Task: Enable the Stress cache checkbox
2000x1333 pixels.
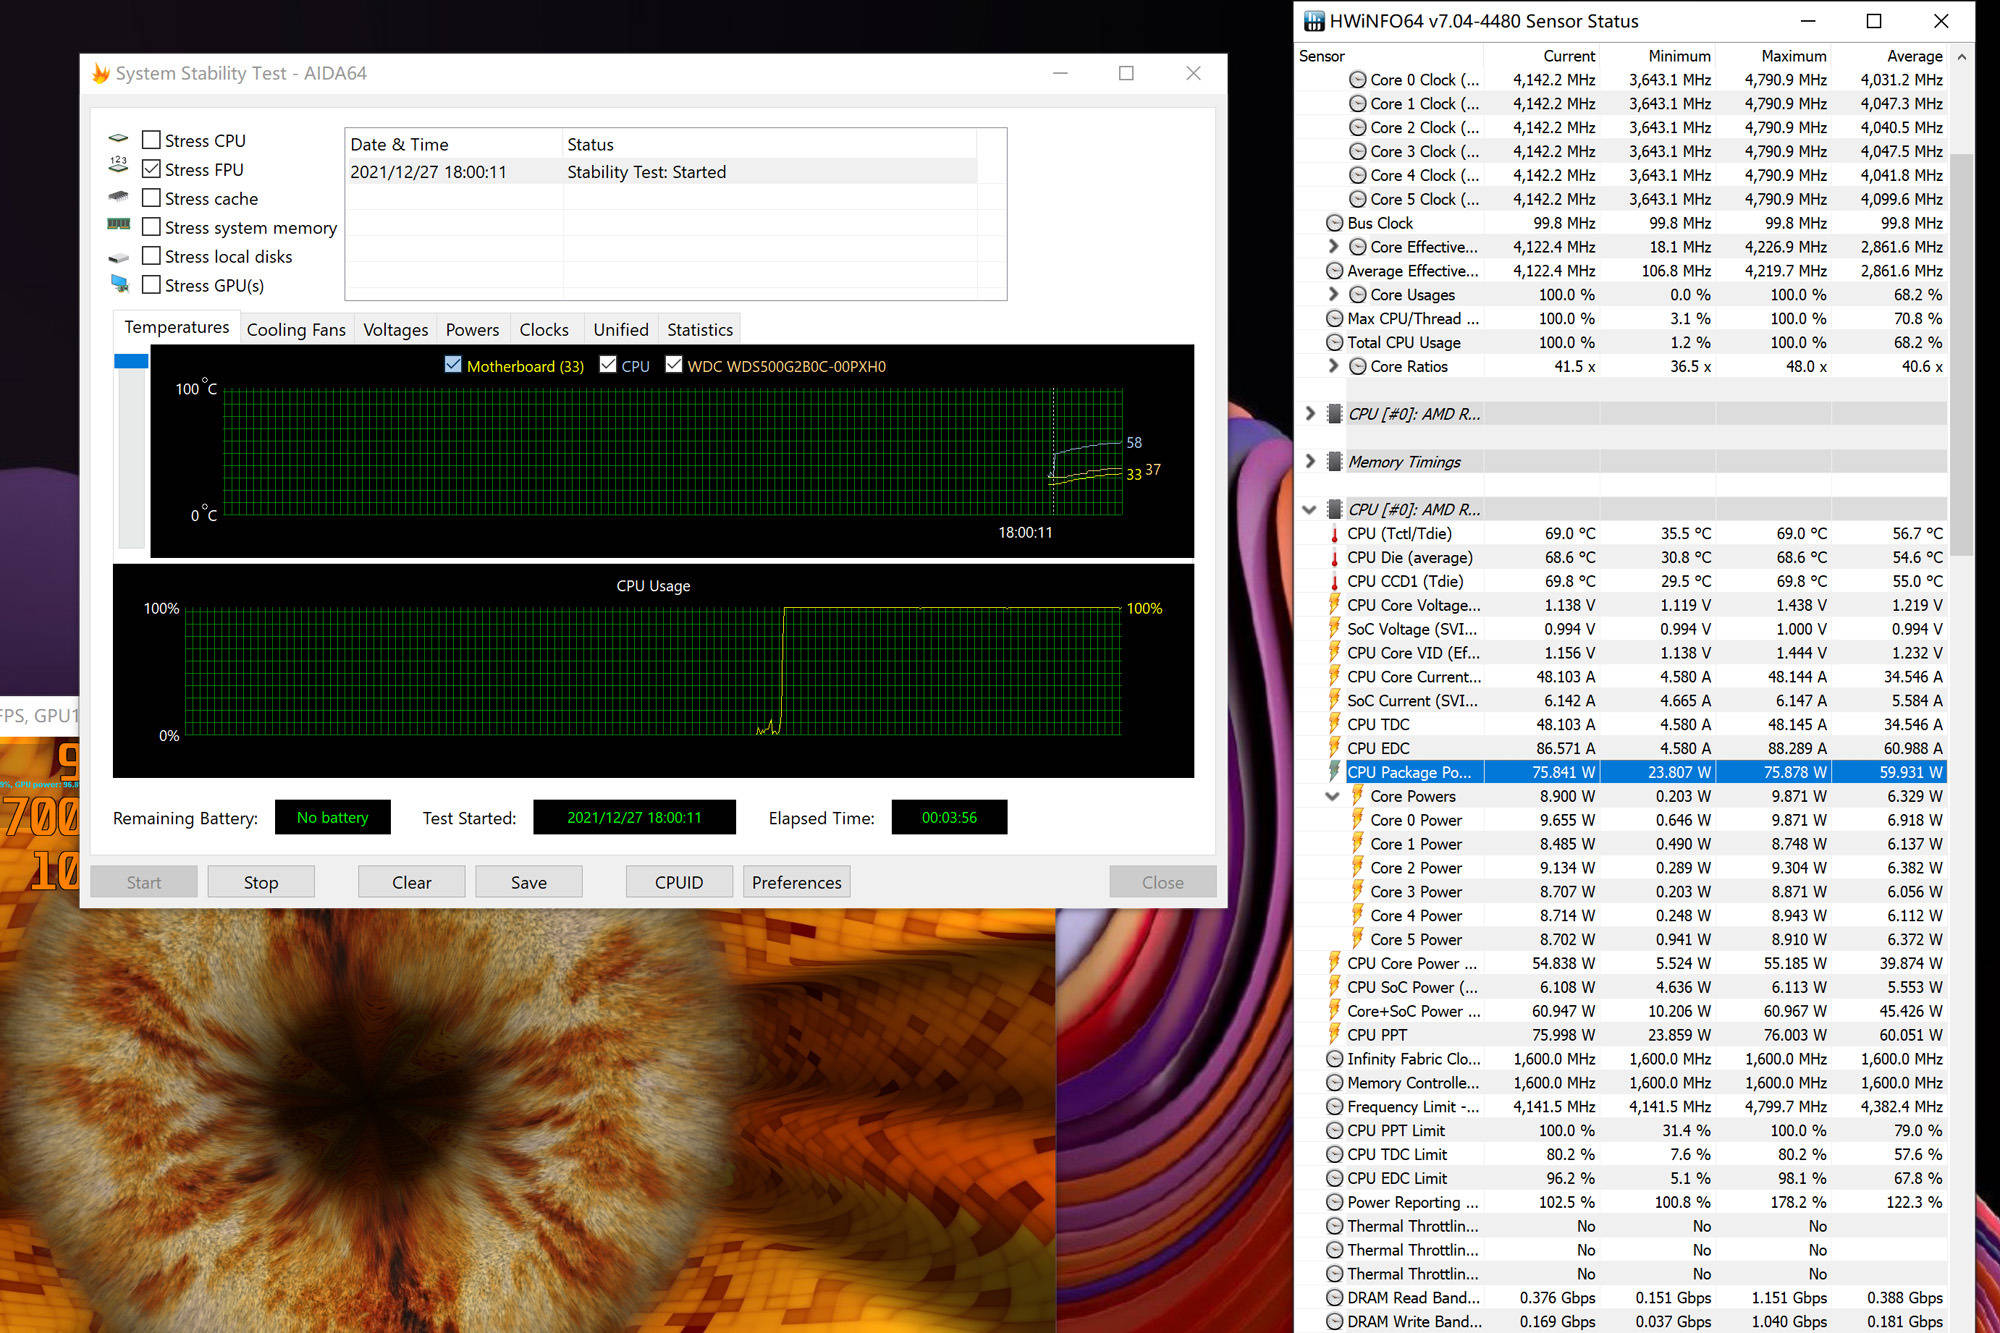Action: click(x=151, y=198)
